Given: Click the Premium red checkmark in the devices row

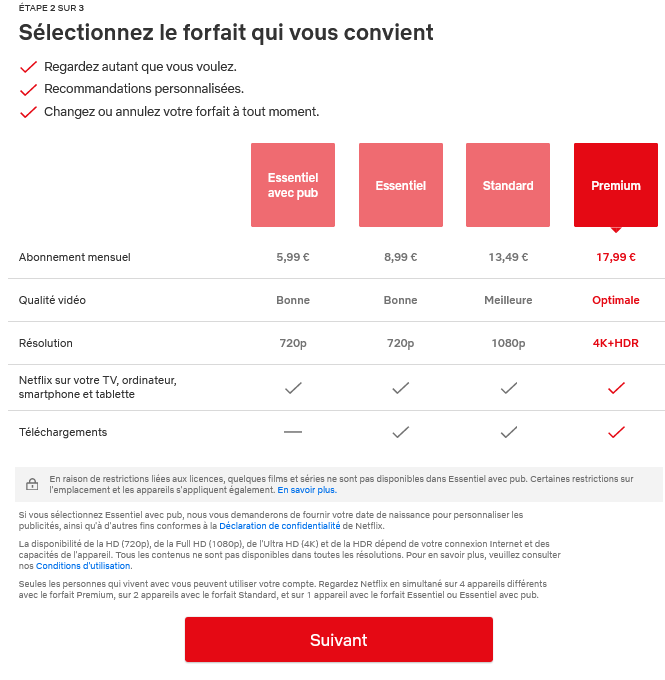Looking at the screenshot, I should (x=616, y=388).
